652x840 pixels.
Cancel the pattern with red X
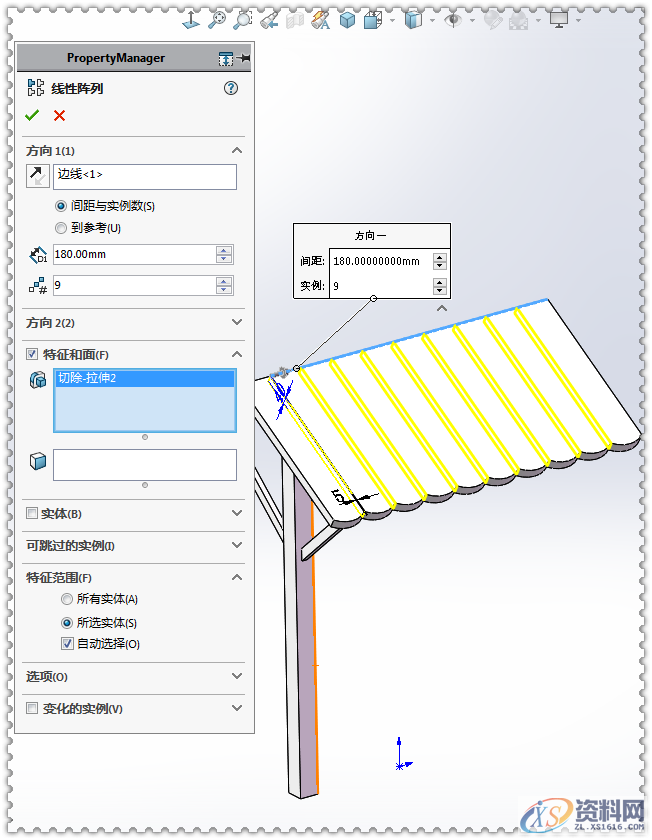59,115
